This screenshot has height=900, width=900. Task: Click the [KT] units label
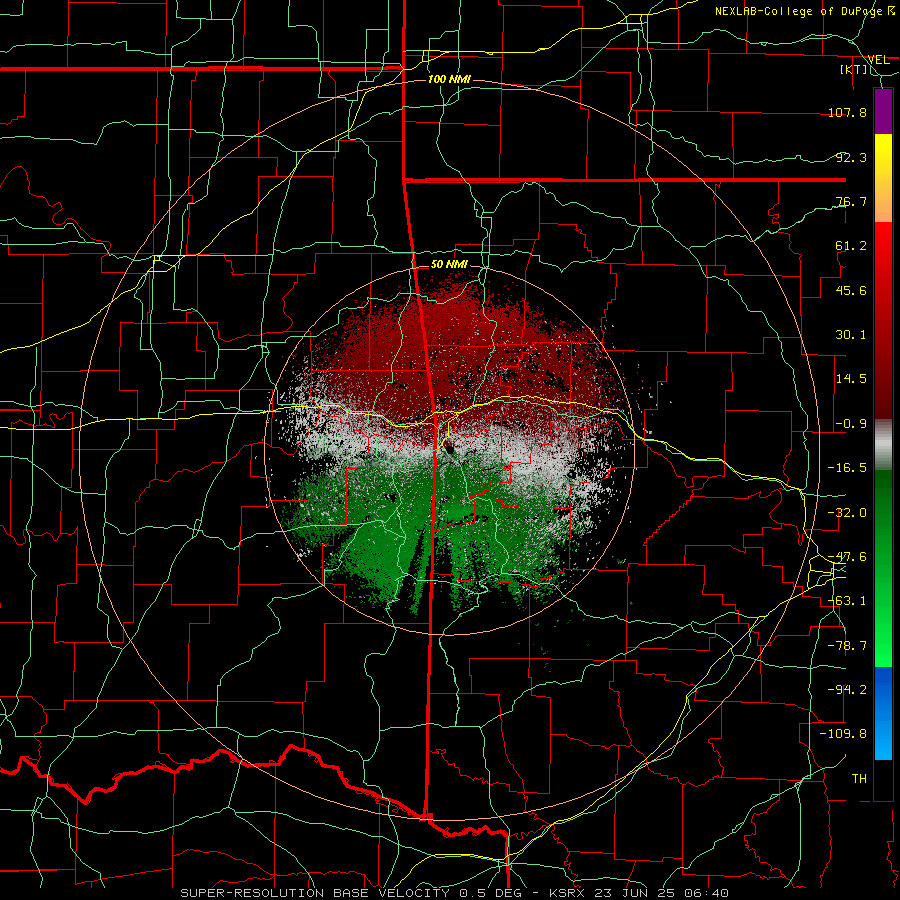(x=854, y=69)
